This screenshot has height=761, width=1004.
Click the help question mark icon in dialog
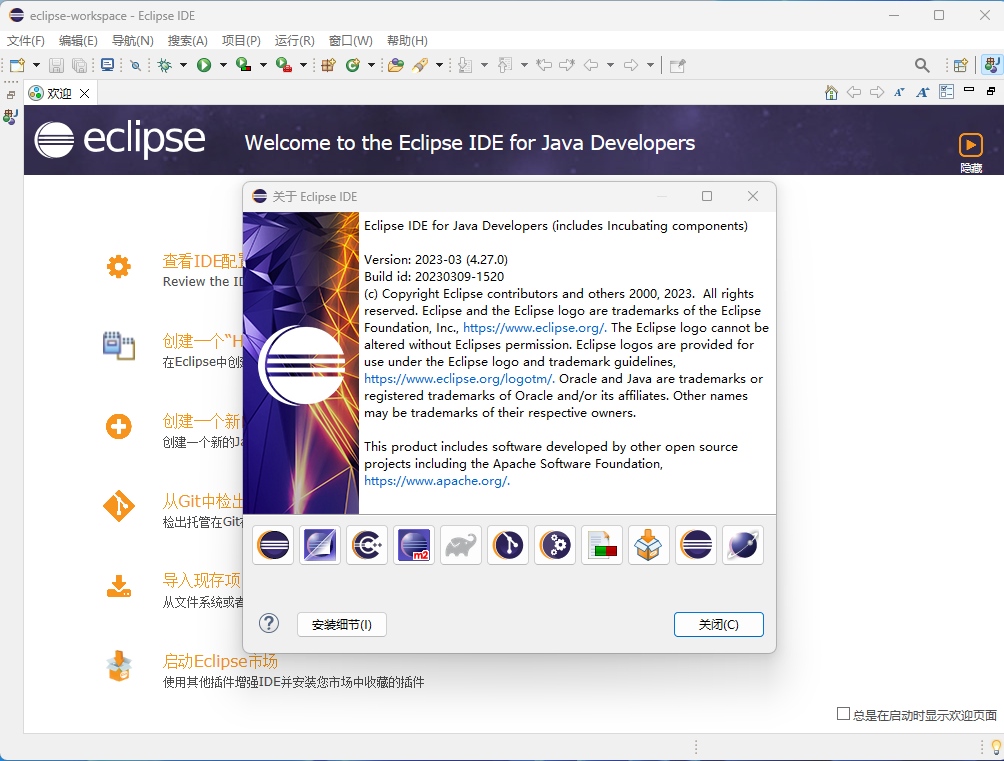(269, 623)
